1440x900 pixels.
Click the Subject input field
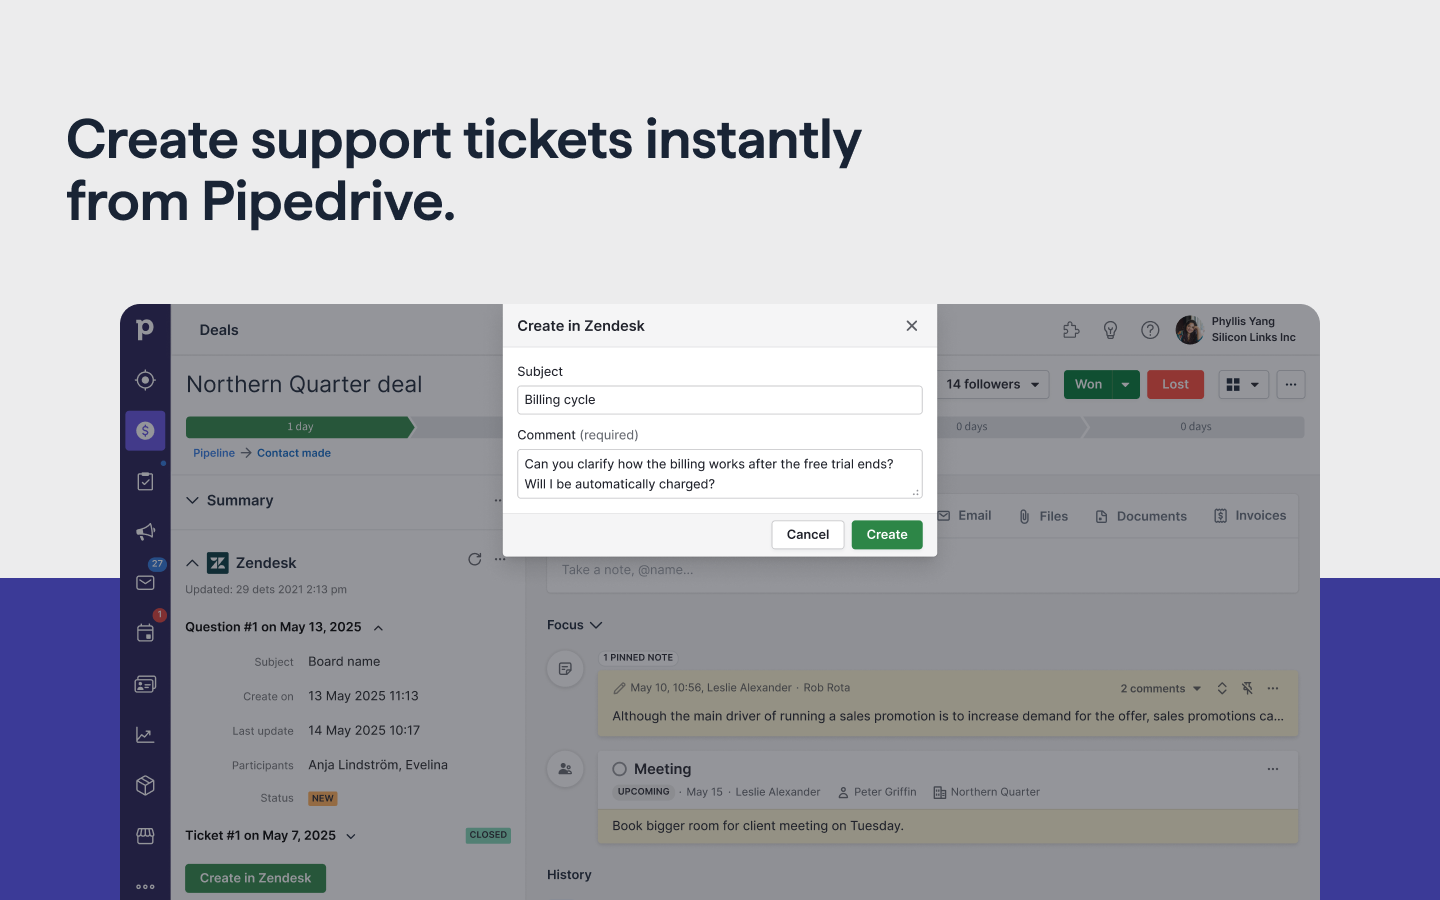pos(719,400)
